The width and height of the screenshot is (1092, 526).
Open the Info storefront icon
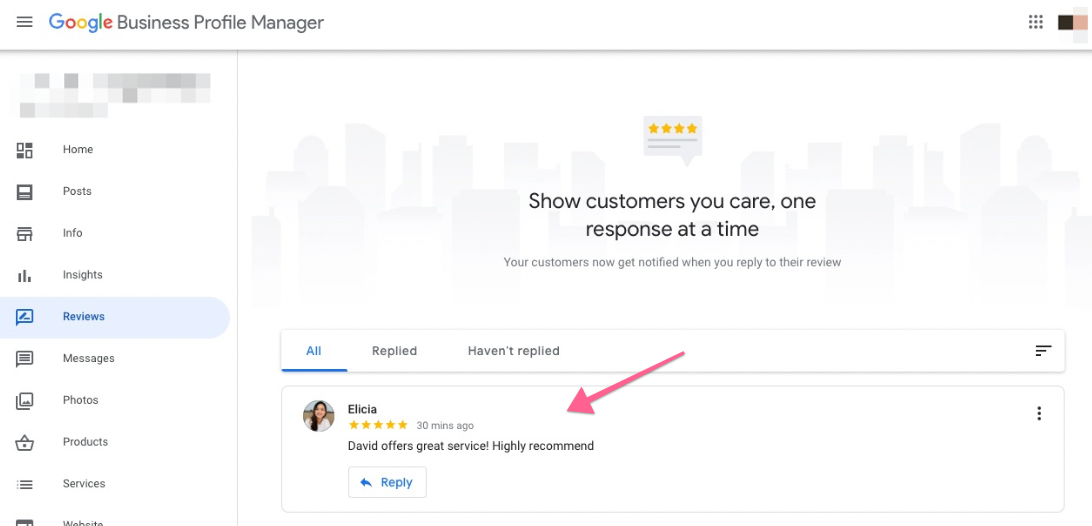pos(24,233)
